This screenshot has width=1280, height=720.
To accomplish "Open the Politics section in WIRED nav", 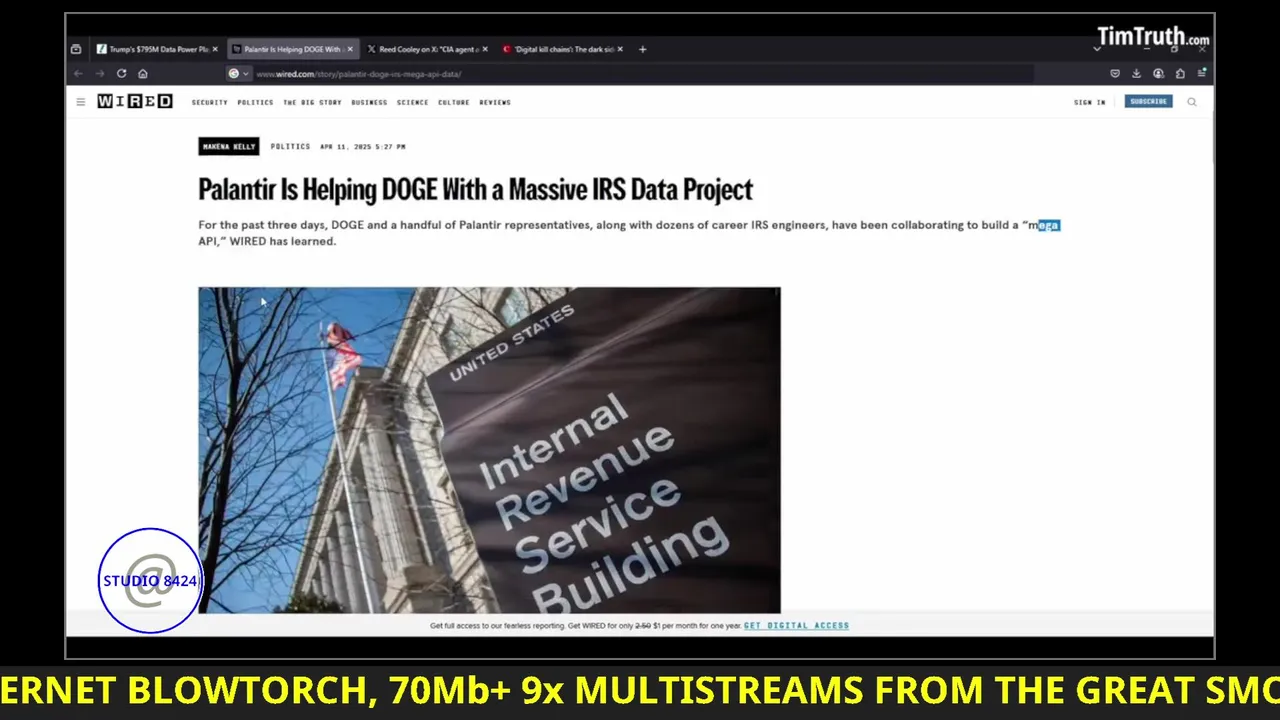I will pyautogui.click(x=255, y=102).
